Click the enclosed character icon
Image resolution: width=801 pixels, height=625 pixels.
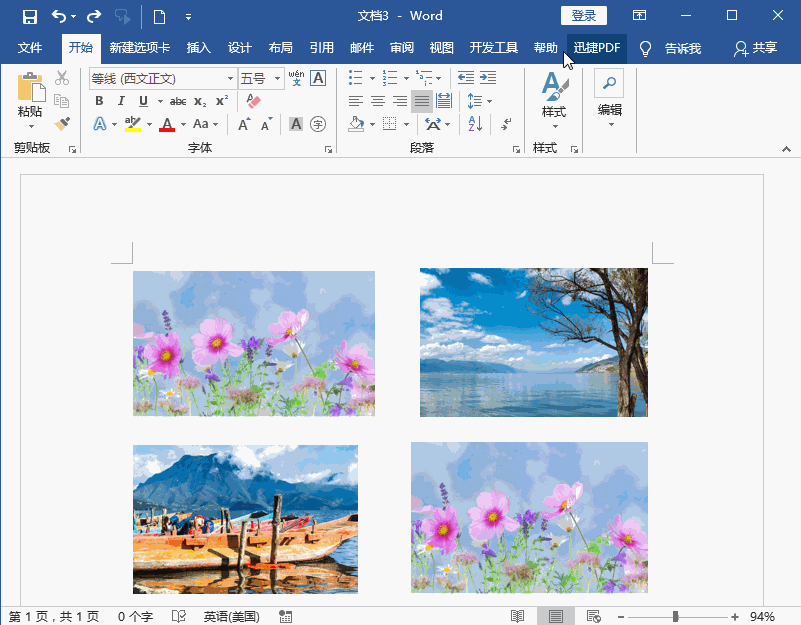coord(318,124)
